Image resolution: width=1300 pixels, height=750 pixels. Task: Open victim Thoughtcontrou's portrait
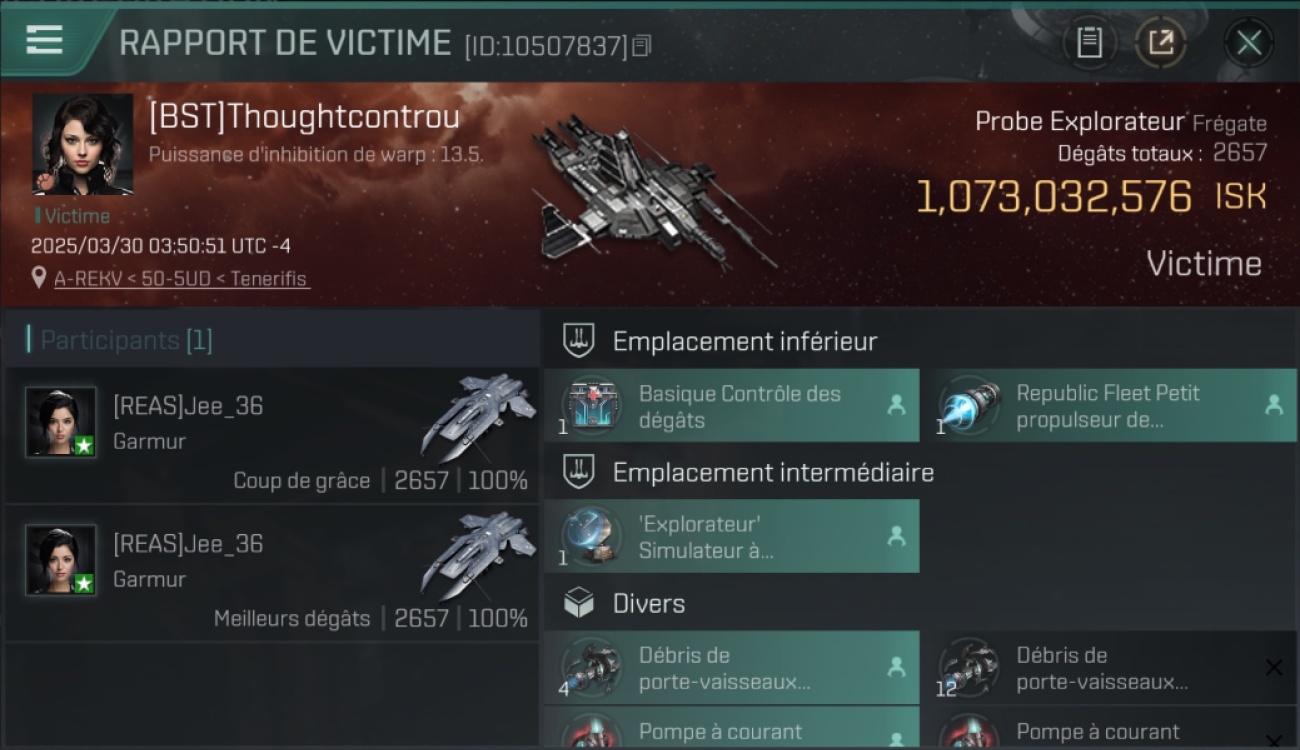tap(83, 145)
